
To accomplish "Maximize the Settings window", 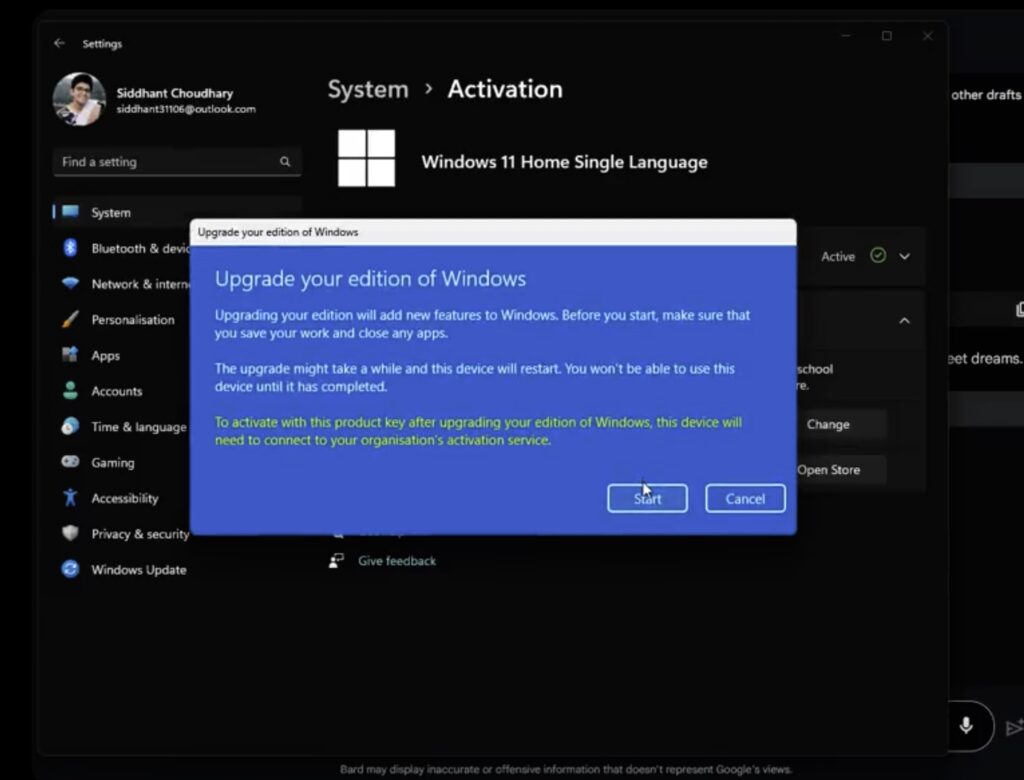I will tap(887, 36).
